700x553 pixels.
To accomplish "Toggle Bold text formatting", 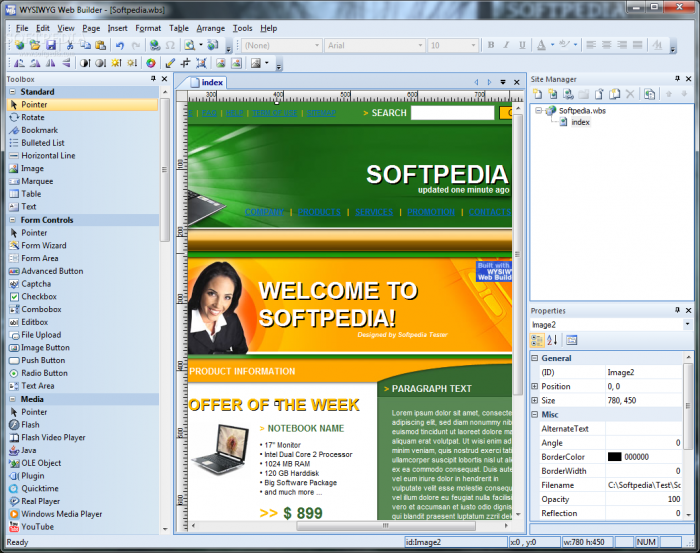I will click(x=491, y=45).
